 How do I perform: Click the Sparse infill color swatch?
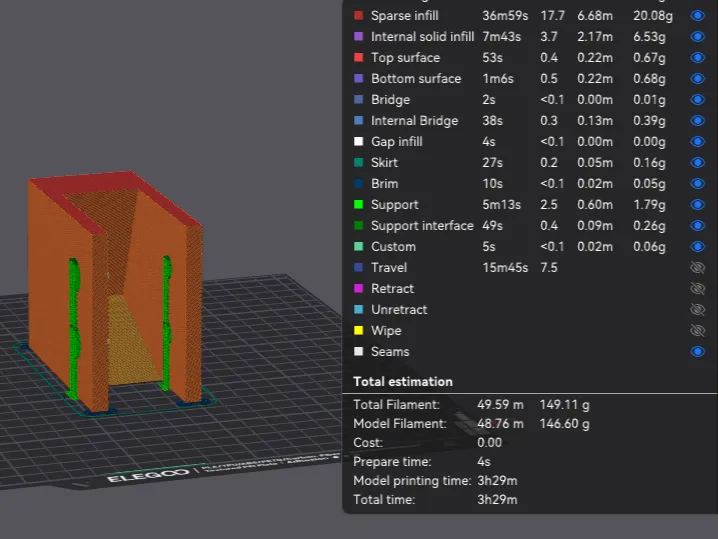(359, 15)
